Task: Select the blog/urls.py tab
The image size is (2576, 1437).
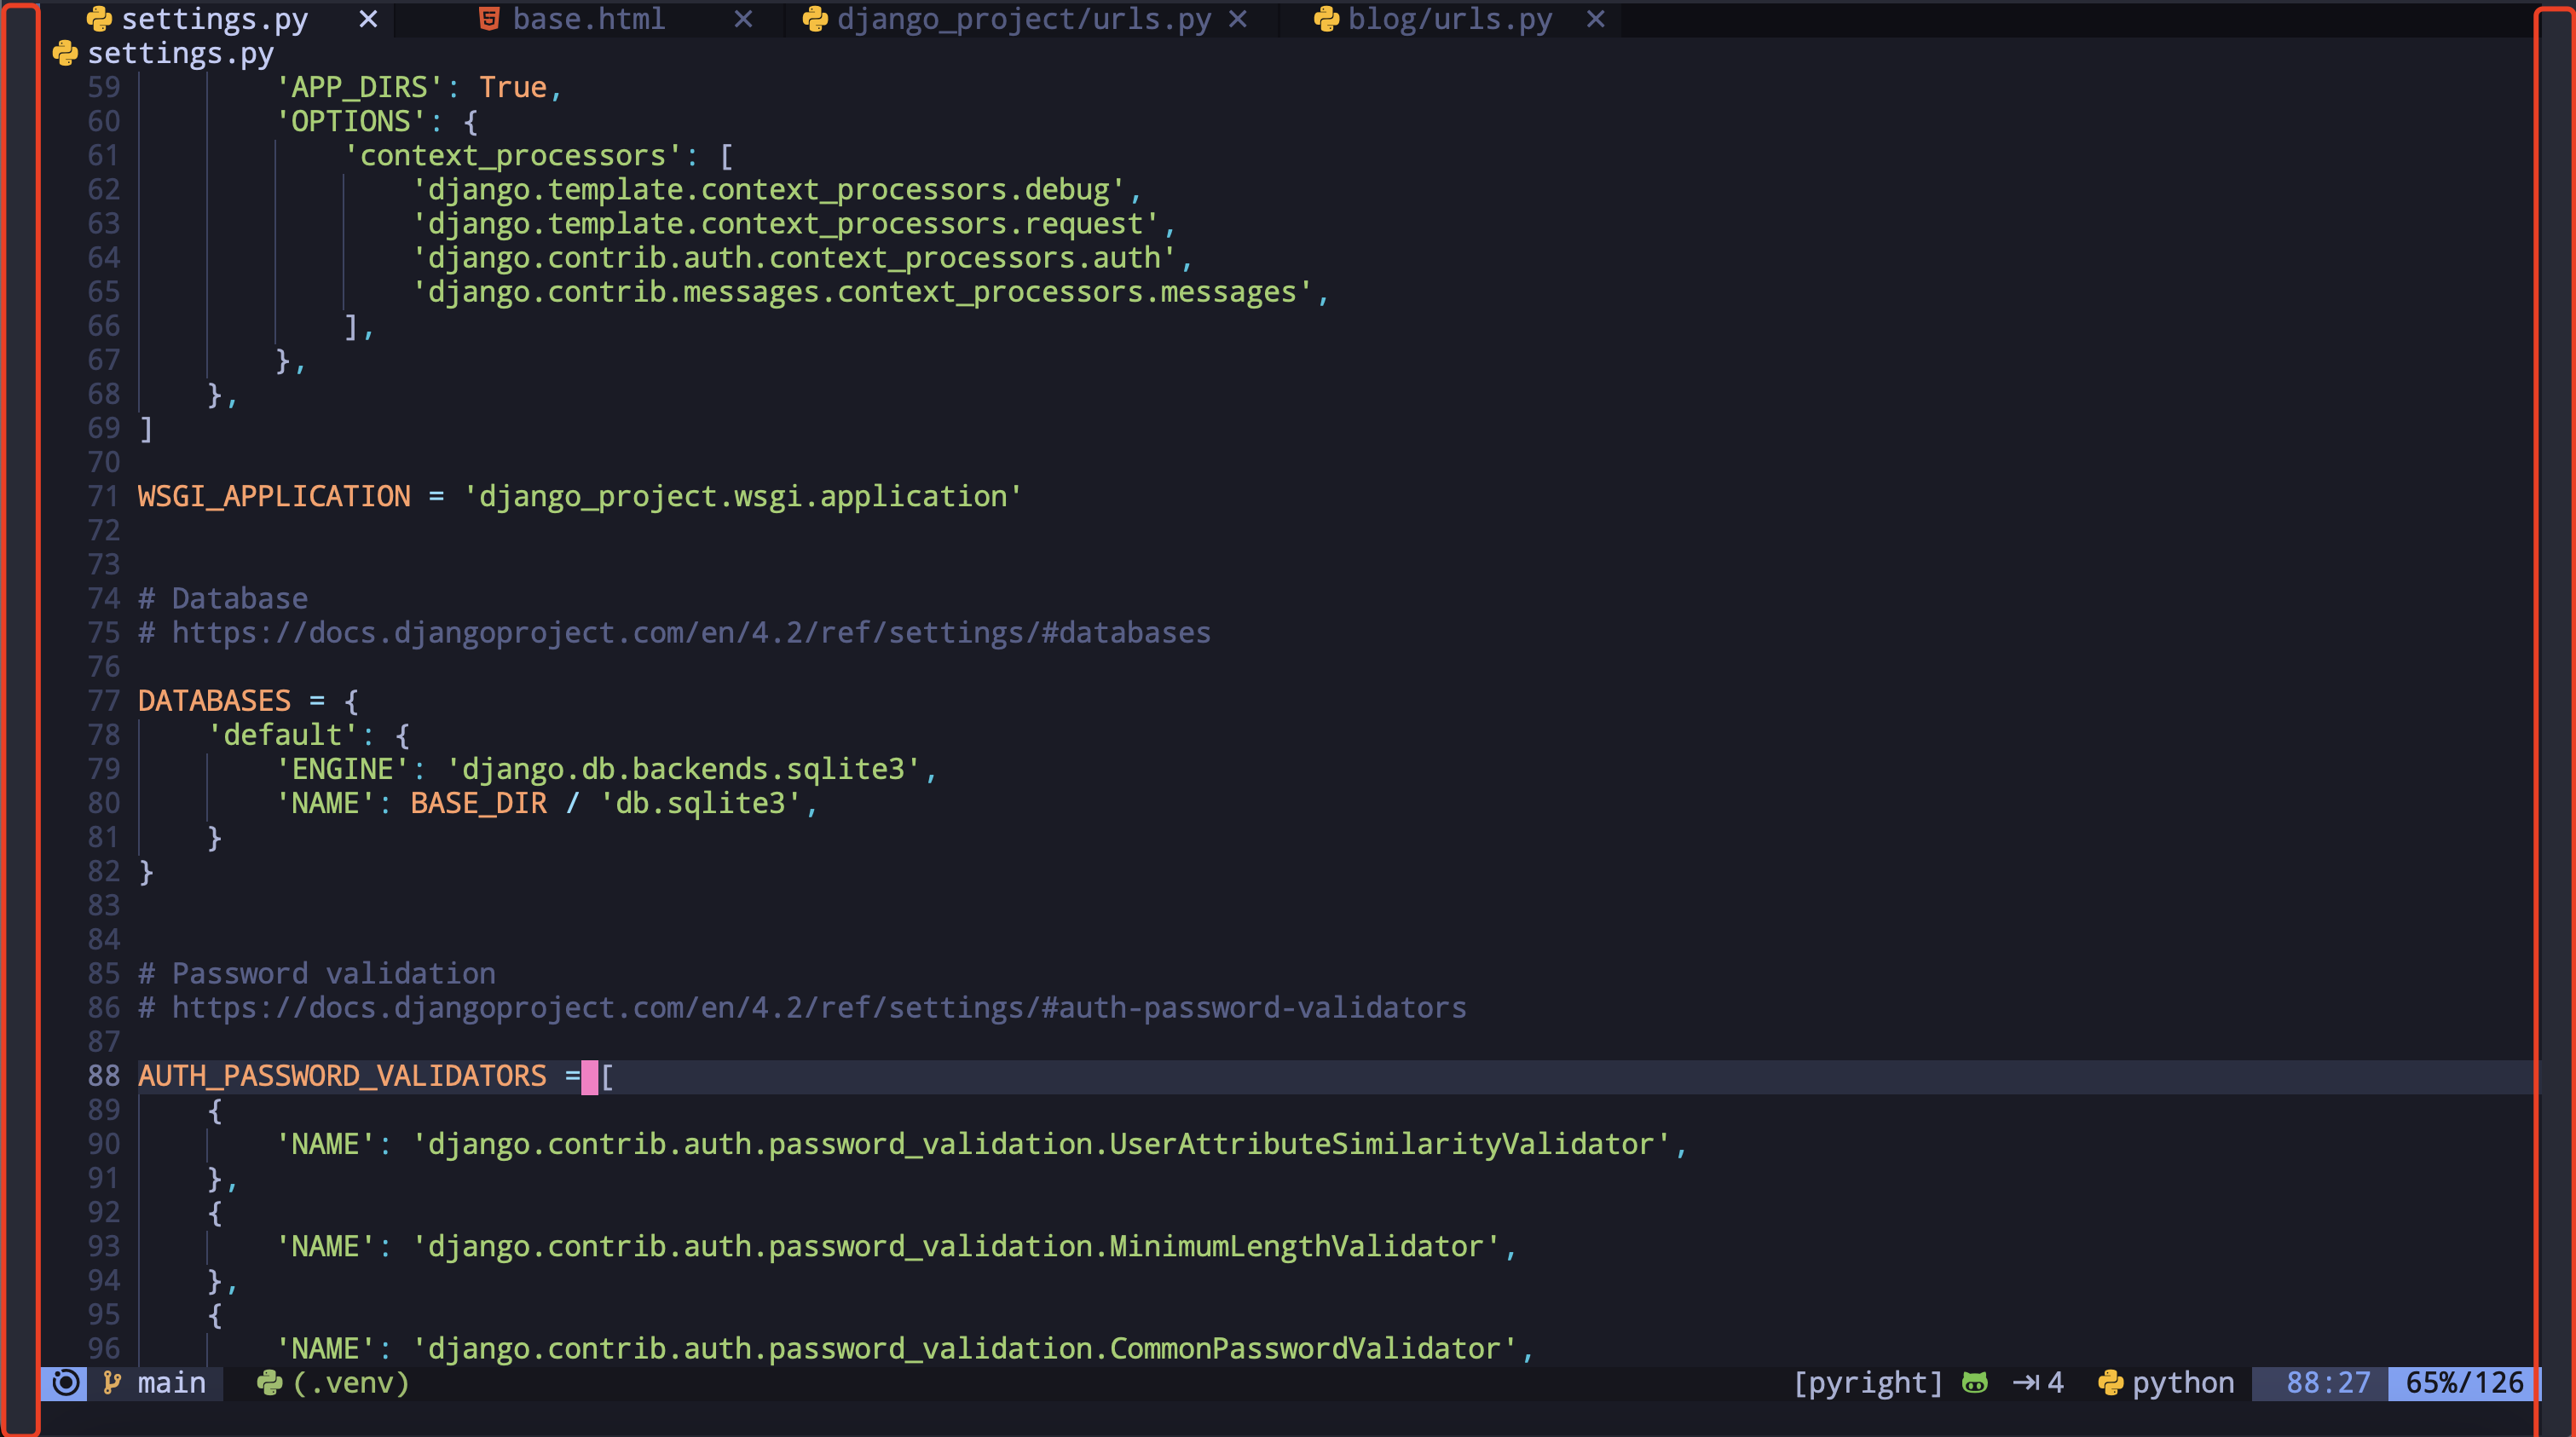Action: (x=1450, y=18)
